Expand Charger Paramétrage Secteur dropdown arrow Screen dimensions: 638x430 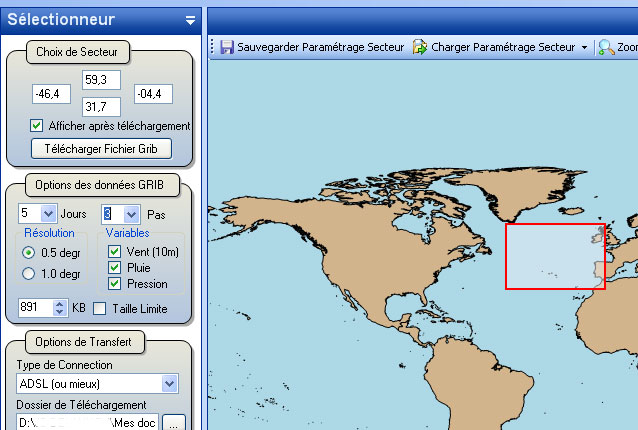point(584,48)
